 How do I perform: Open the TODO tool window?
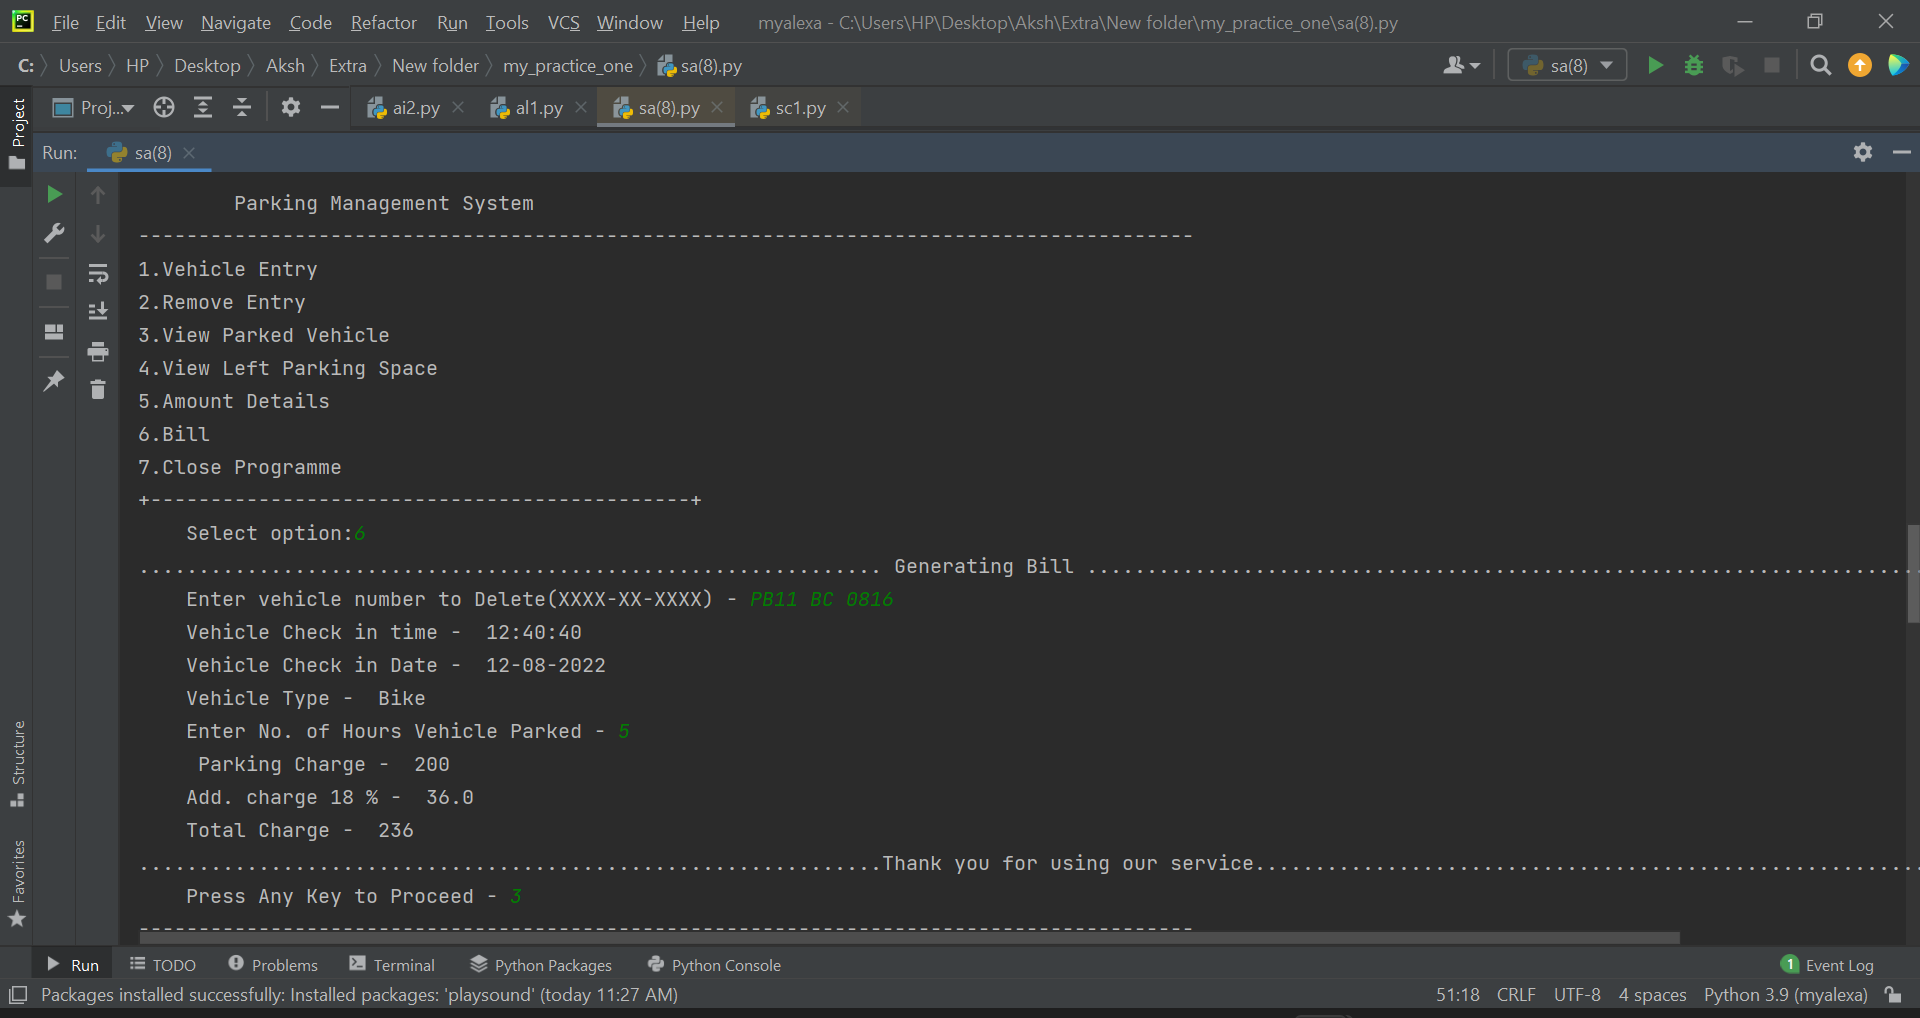pos(163,965)
